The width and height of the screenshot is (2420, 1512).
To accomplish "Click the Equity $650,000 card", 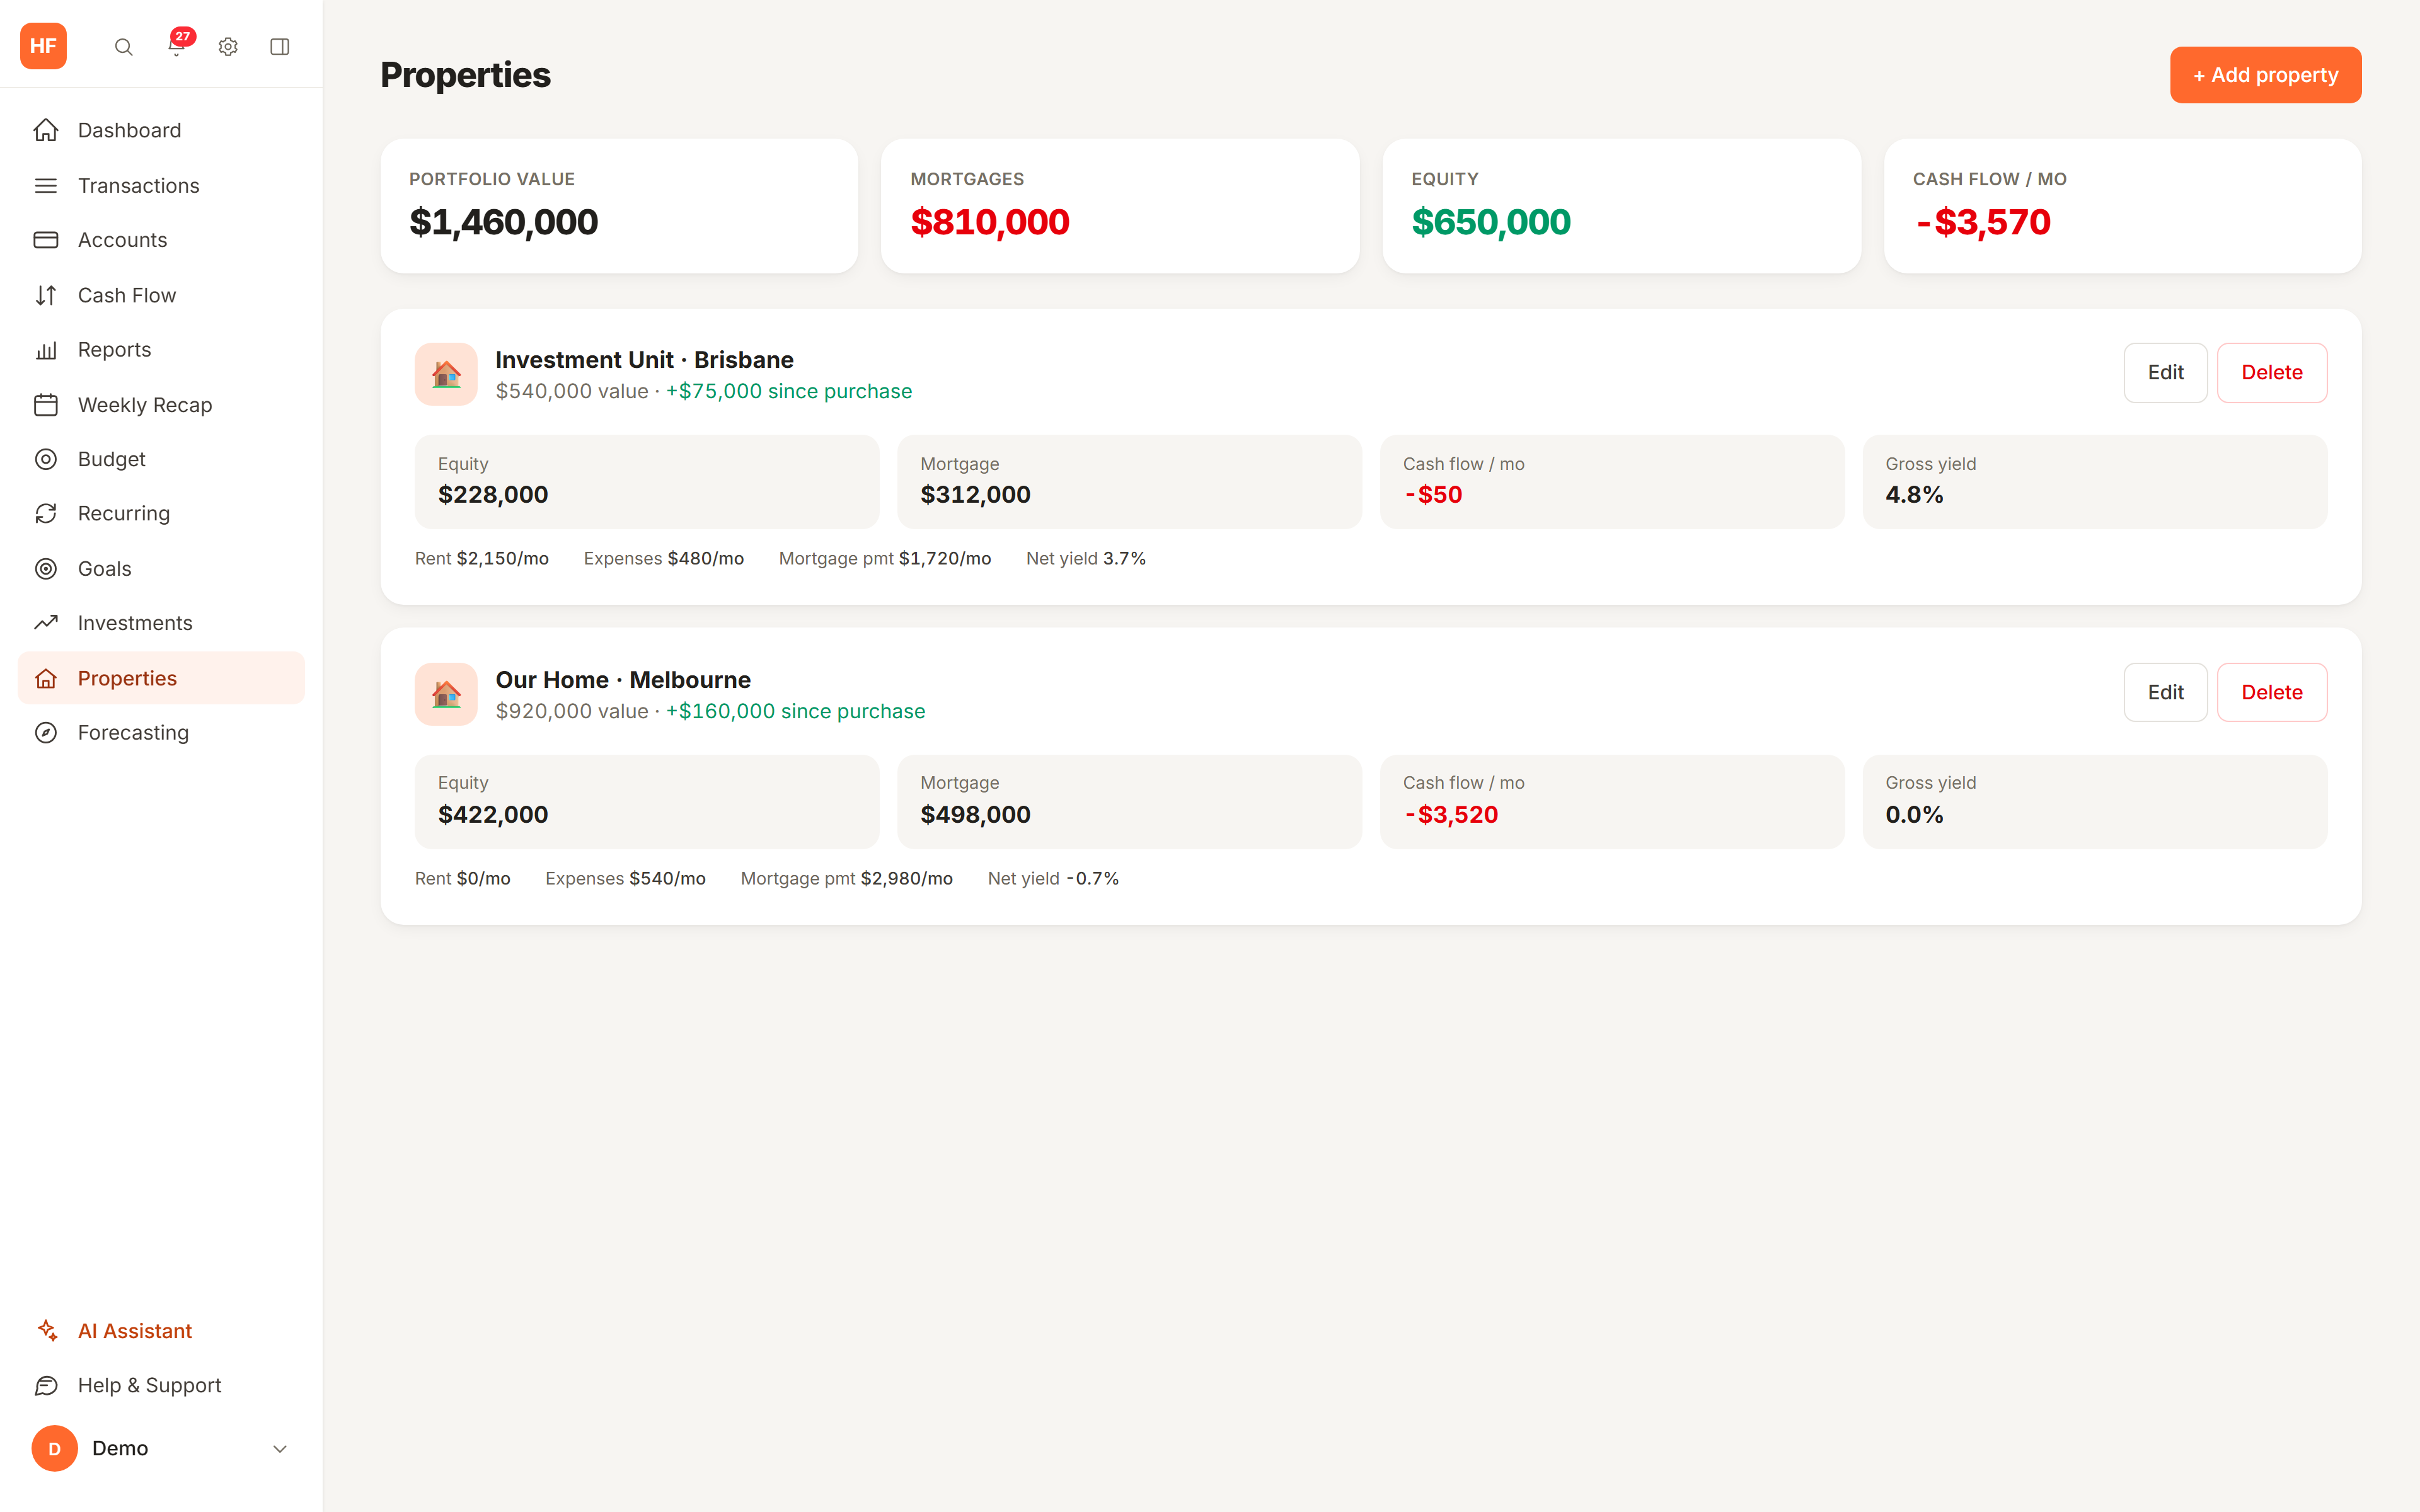I will 1621,206.
